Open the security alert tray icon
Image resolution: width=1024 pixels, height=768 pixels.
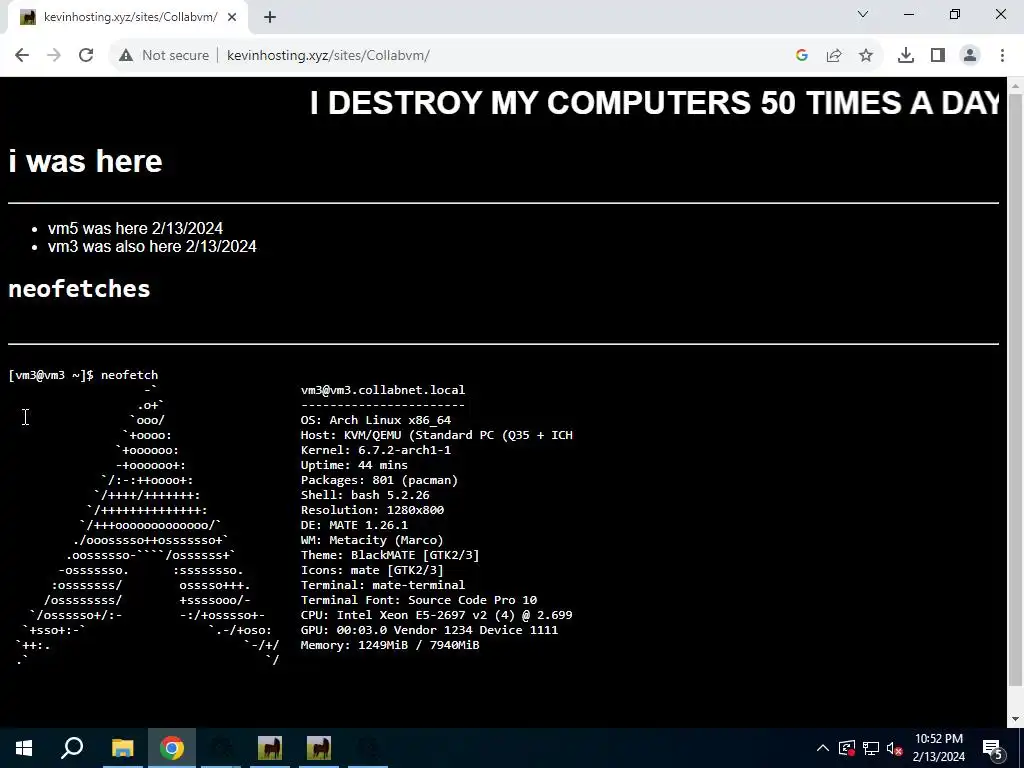point(847,748)
